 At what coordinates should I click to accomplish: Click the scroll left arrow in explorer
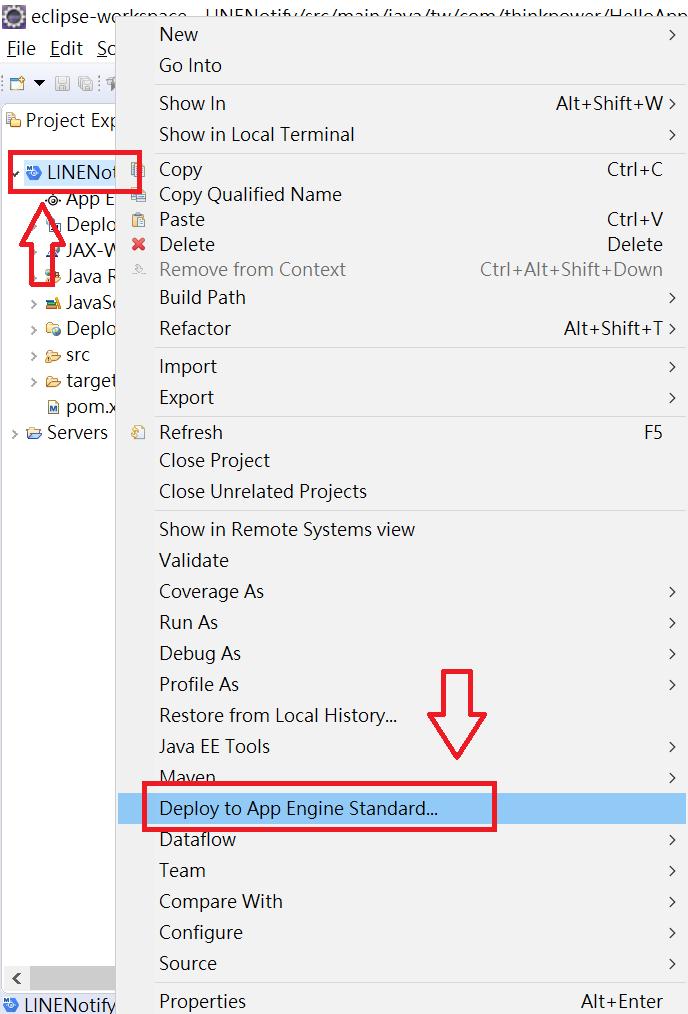[x=17, y=978]
